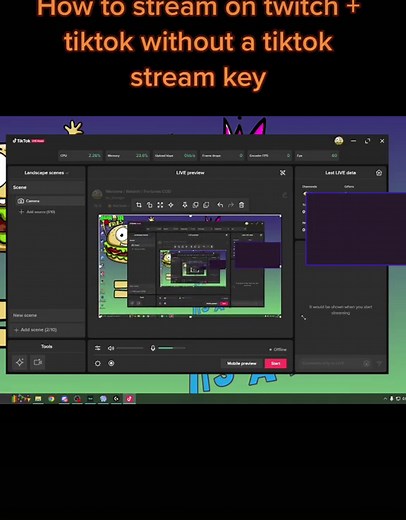Open the profile avatar in title bar
Screen dimensions: 406x520
(x=339, y=141)
